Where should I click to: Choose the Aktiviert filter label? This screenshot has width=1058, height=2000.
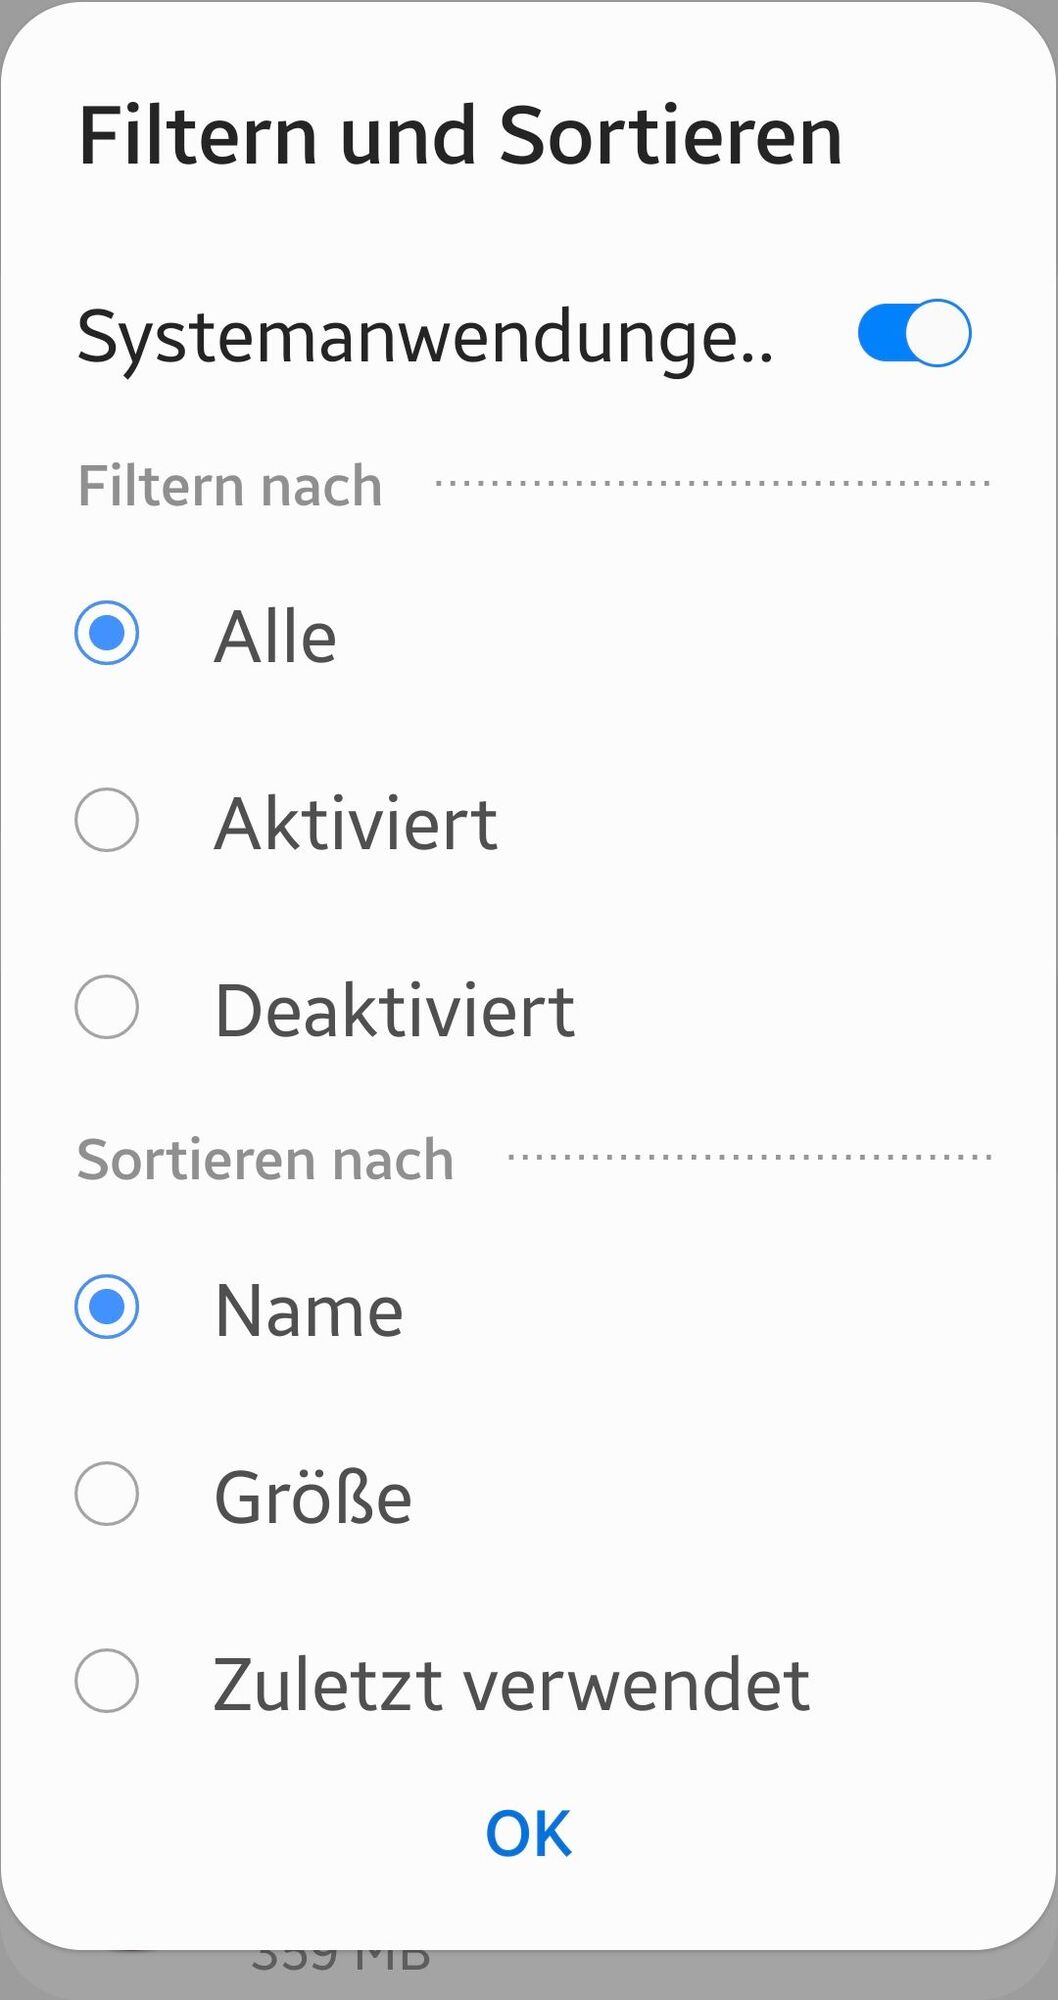356,824
